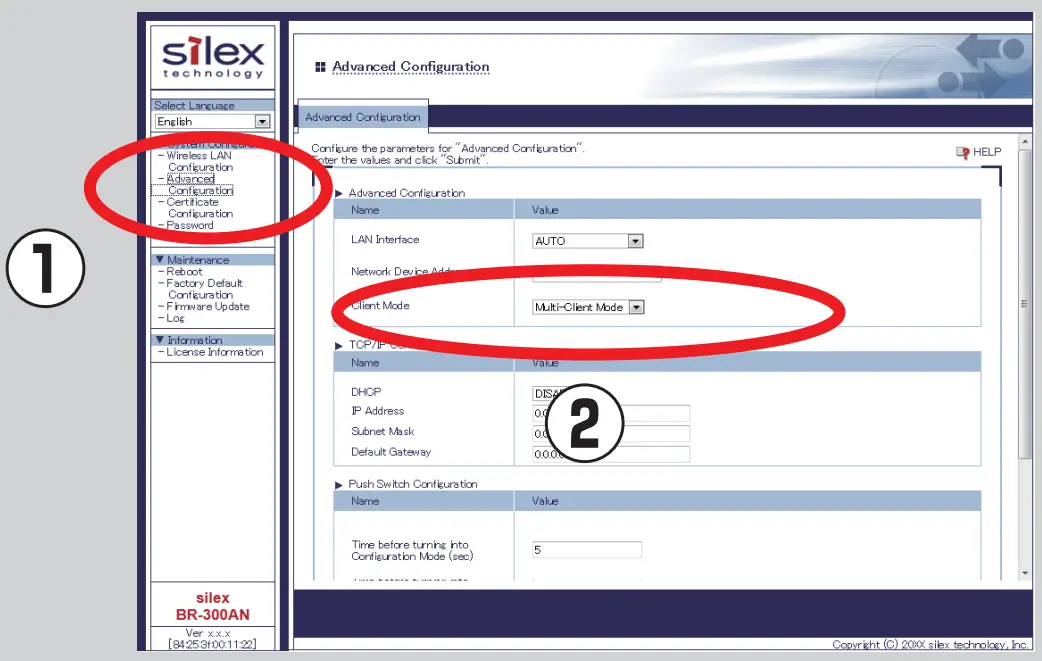Click the Information section header
1042x661 pixels.
[x=213, y=339]
